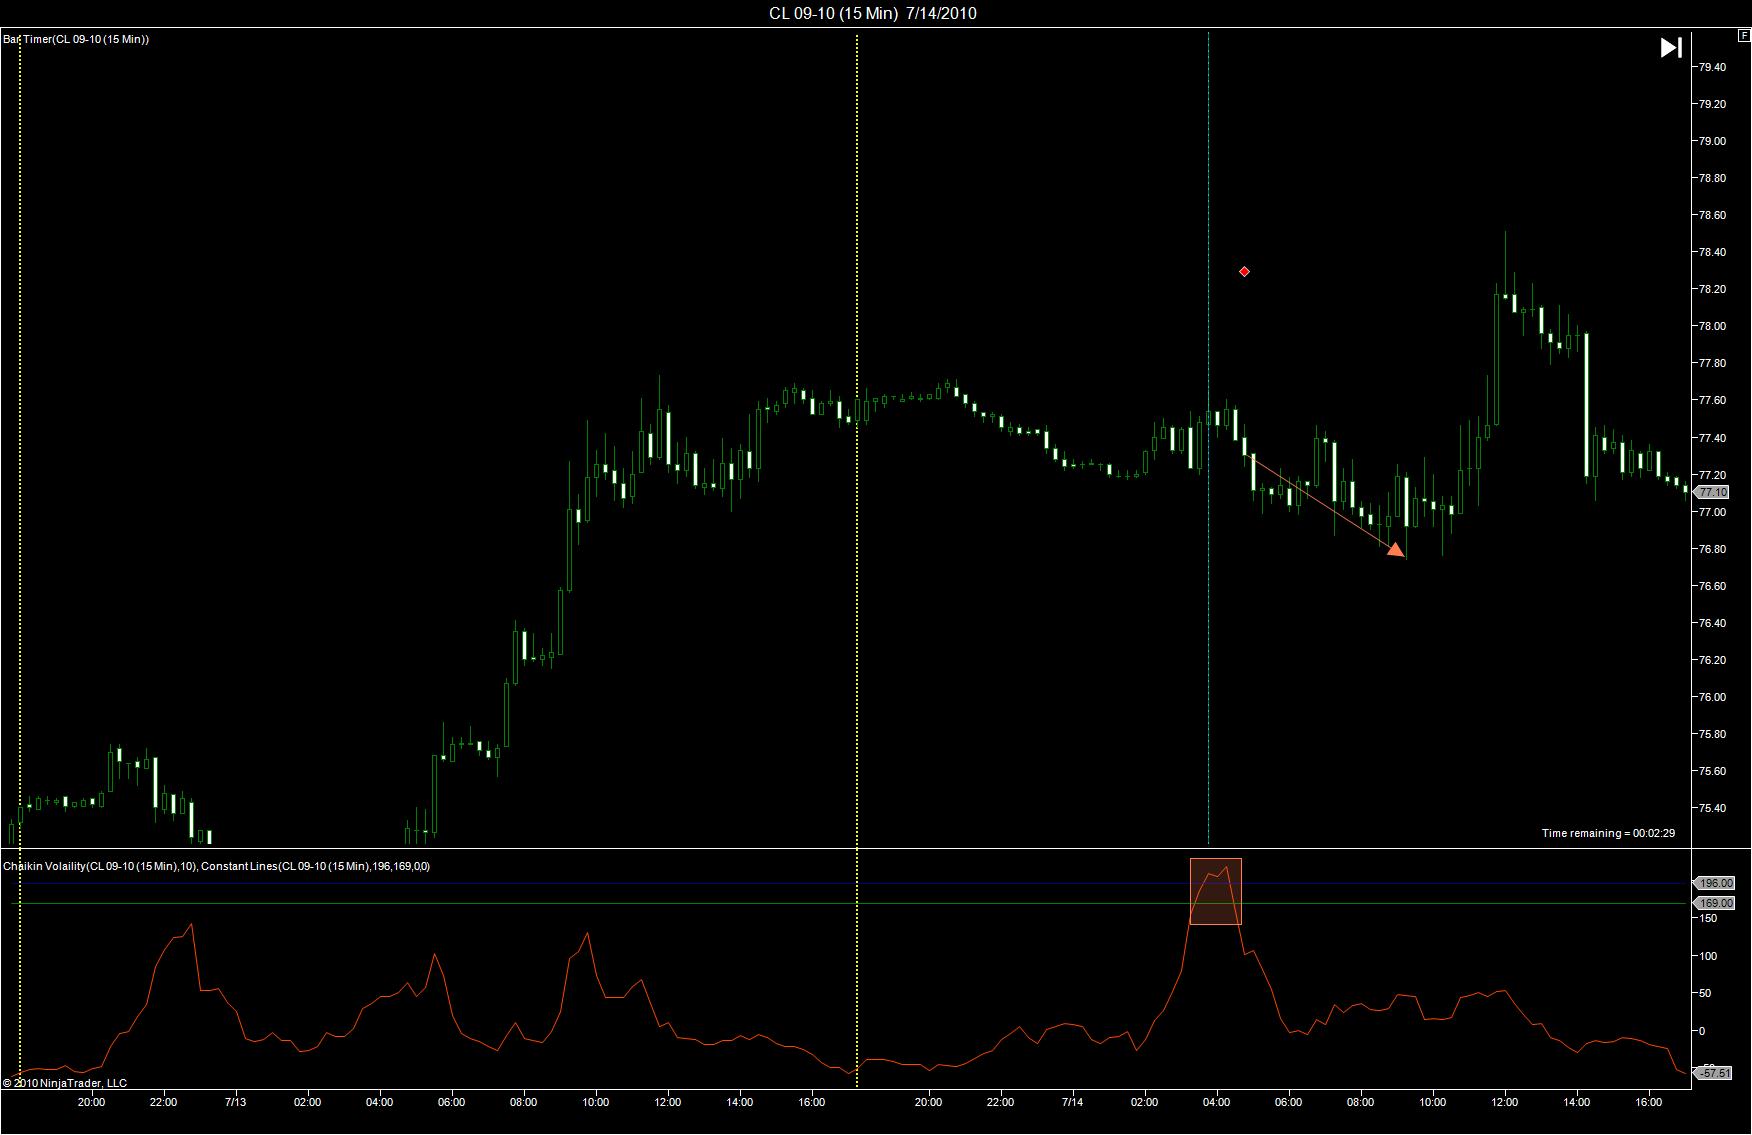
Task: Click the 196.00 constant line marker
Action: tap(1714, 883)
